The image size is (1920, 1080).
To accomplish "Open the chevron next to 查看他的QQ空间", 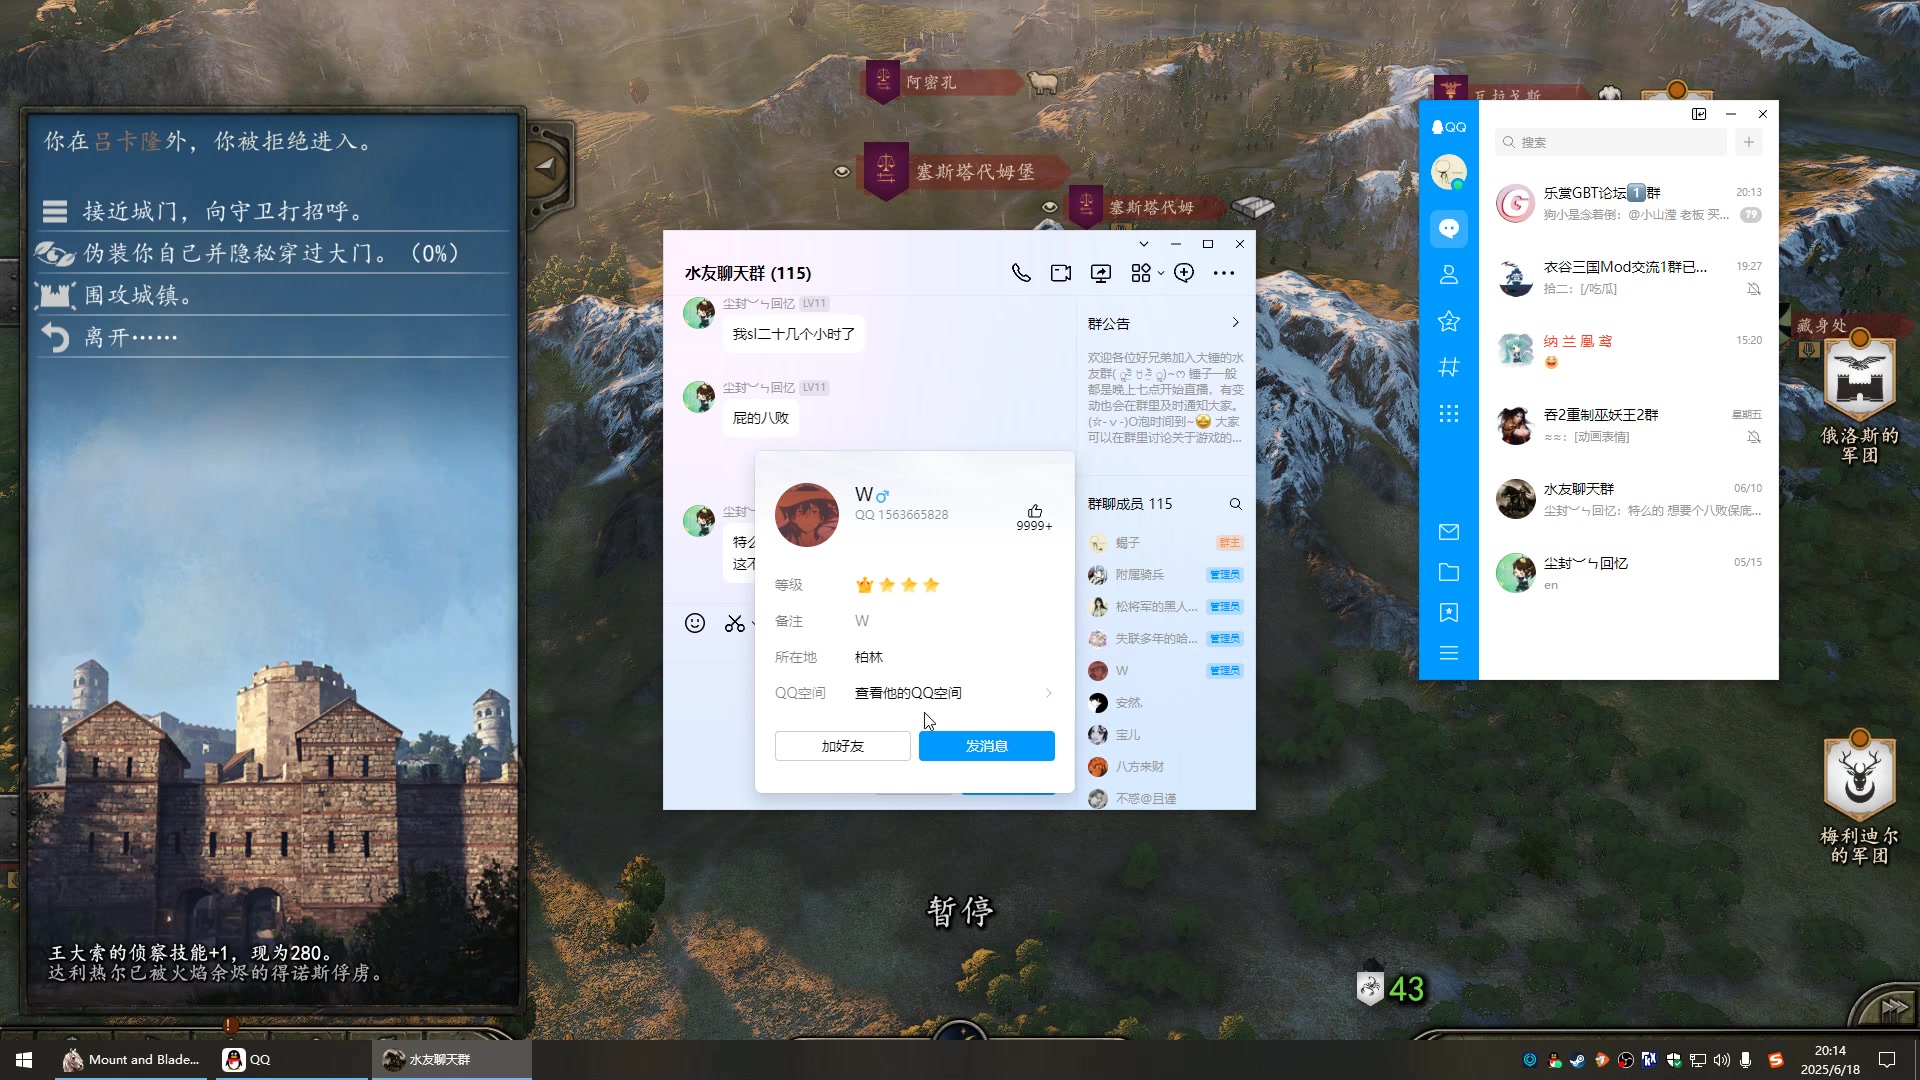I will point(1049,693).
